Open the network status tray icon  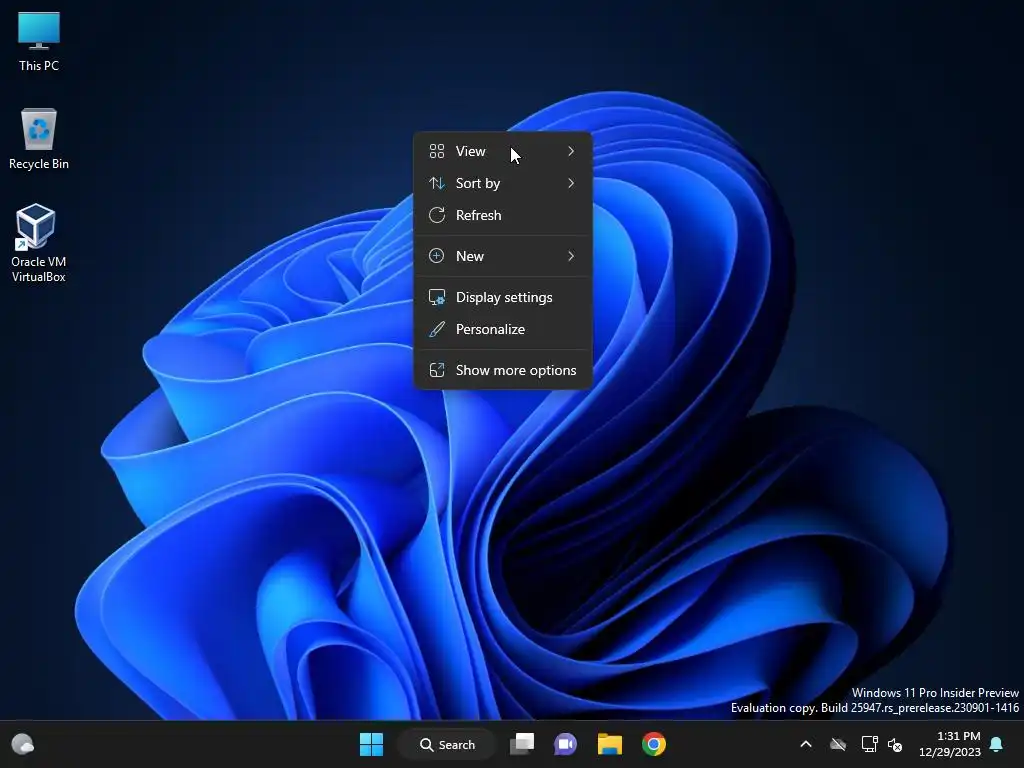point(869,744)
